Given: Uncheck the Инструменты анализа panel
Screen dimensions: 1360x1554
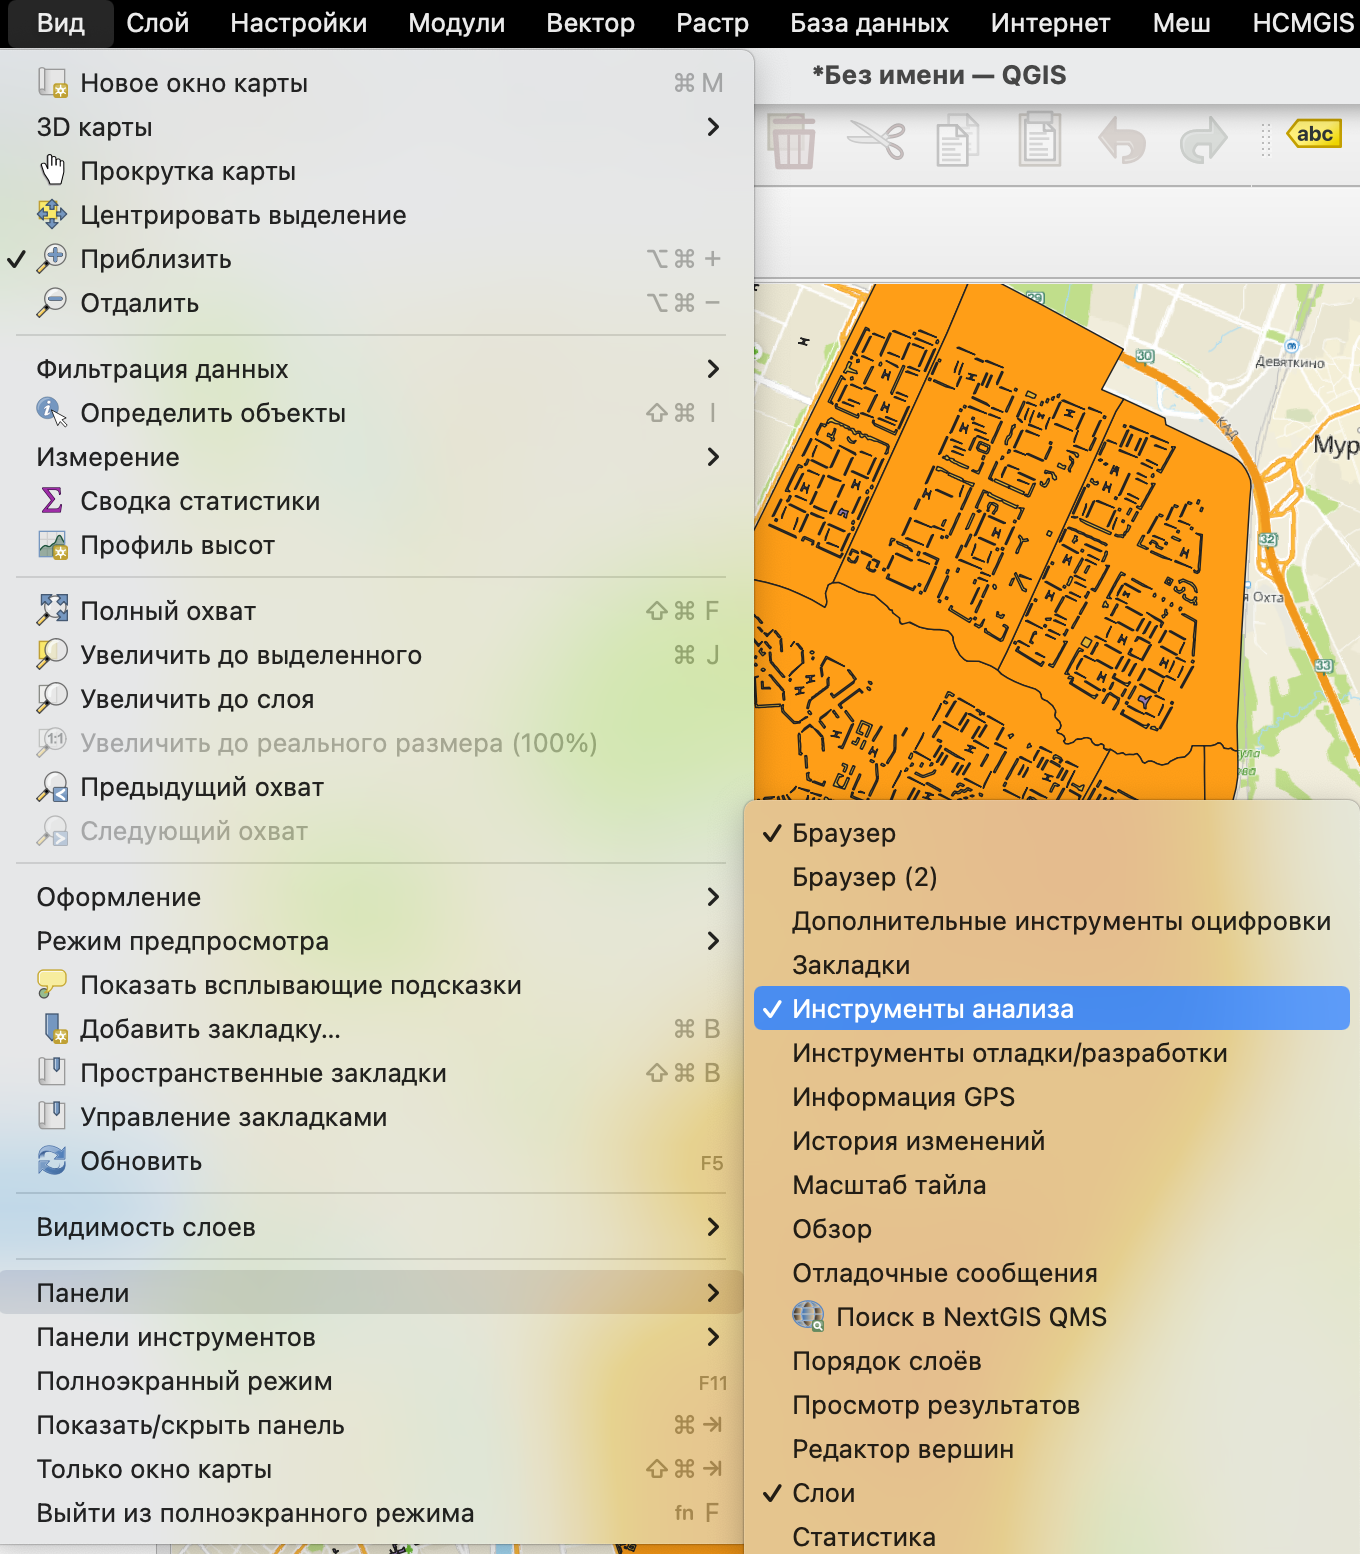Looking at the screenshot, I should coord(932,1009).
